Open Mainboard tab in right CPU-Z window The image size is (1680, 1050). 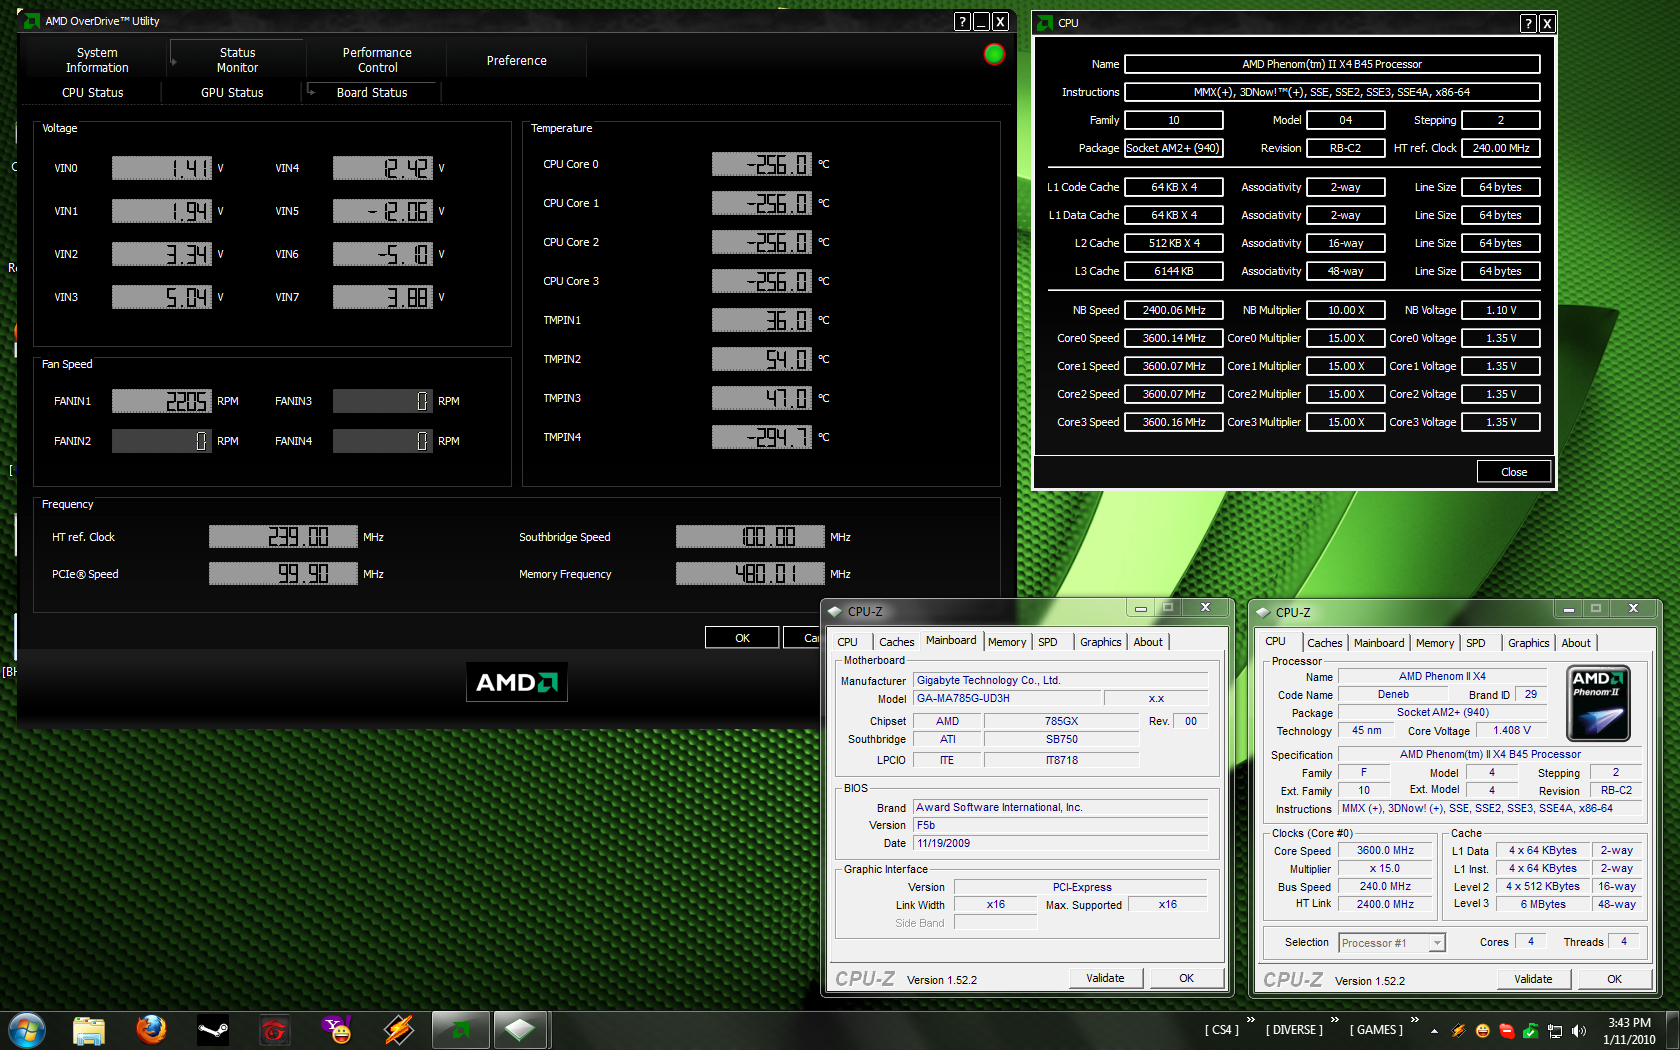coord(1379,643)
